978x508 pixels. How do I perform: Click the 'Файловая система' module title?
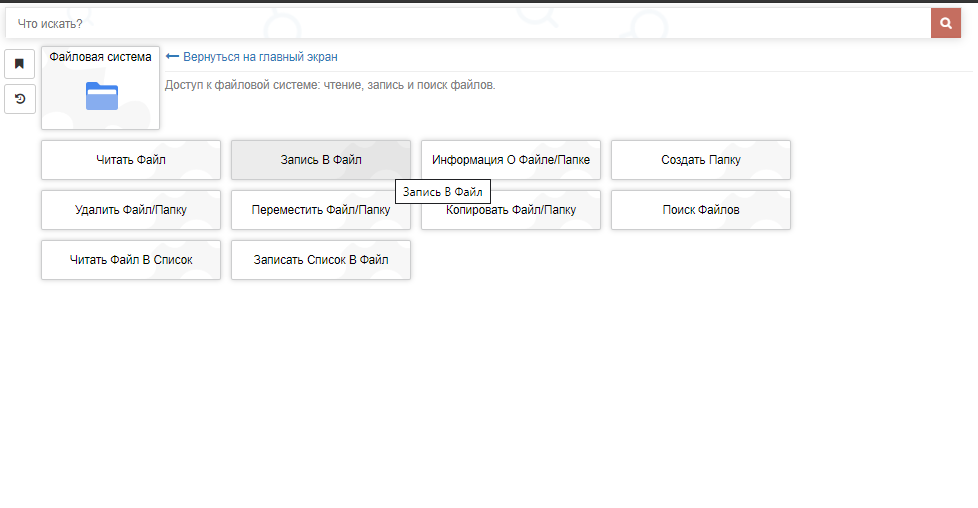100,57
